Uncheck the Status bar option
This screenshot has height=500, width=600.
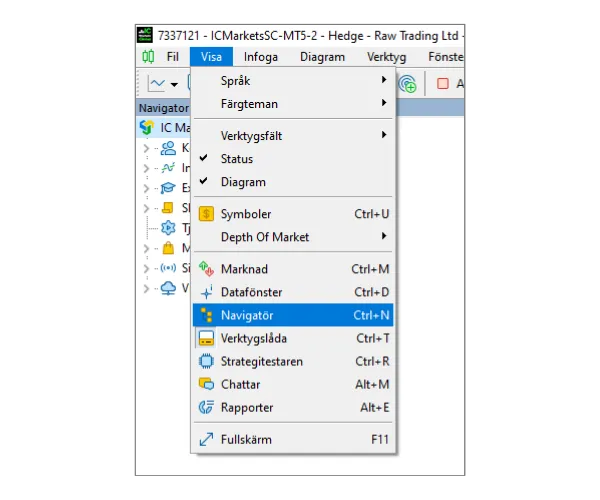[x=237, y=159]
